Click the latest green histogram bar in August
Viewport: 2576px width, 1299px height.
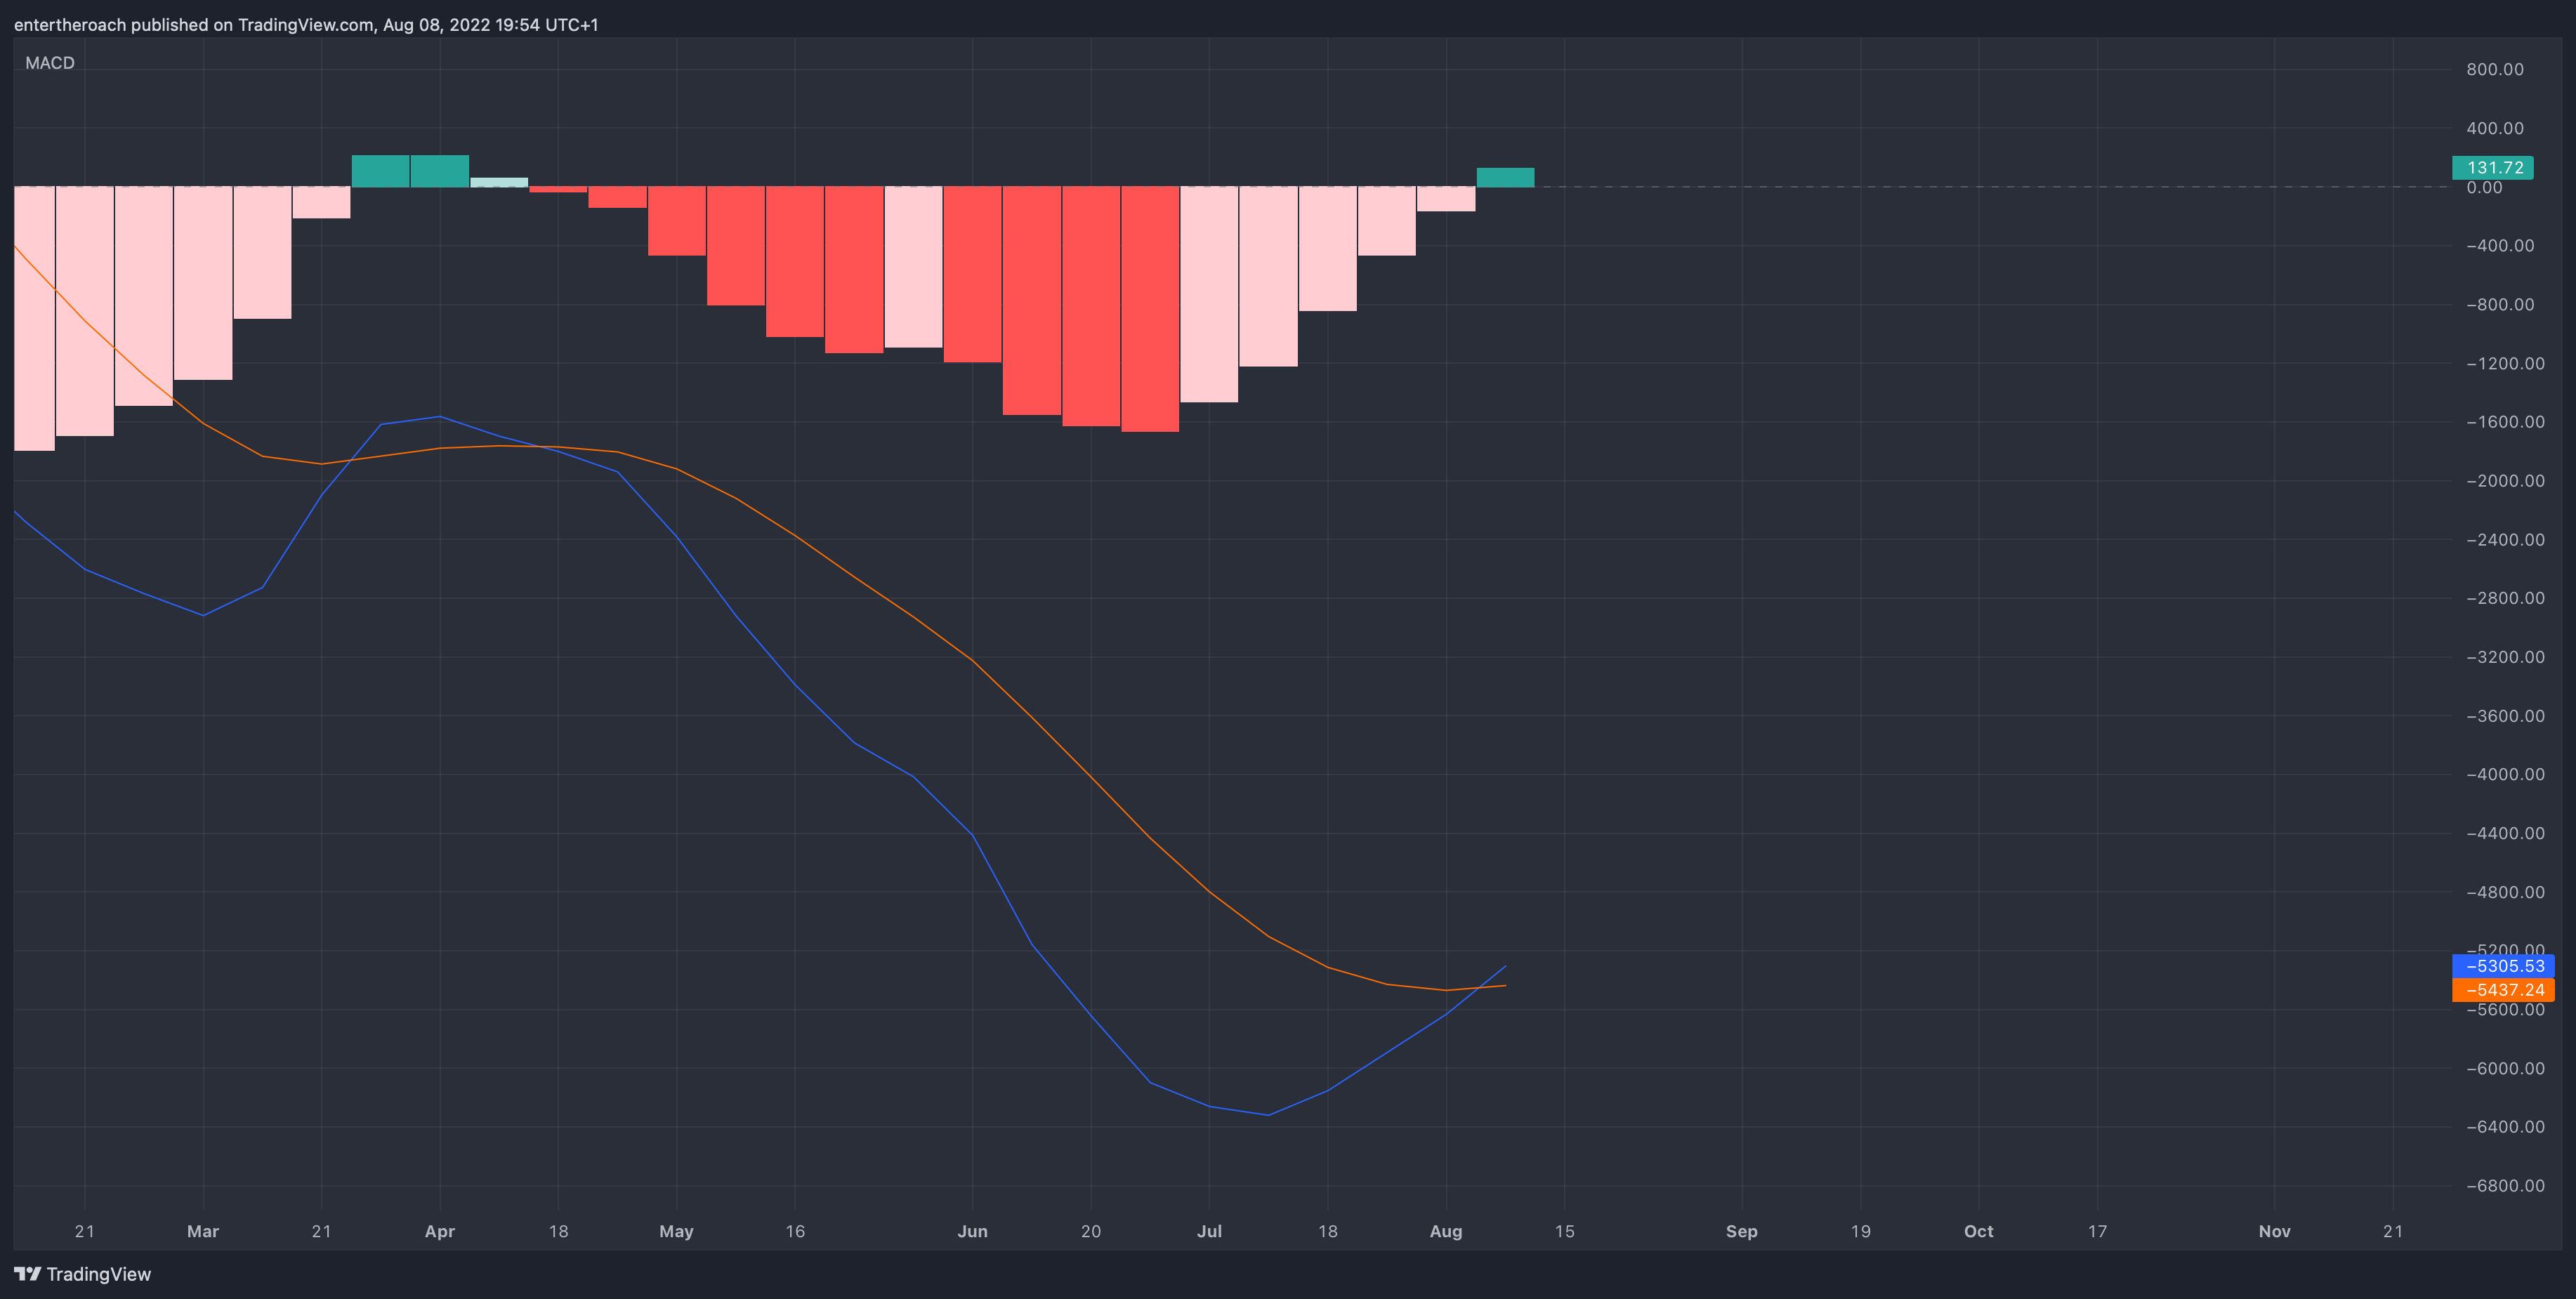(x=1505, y=177)
